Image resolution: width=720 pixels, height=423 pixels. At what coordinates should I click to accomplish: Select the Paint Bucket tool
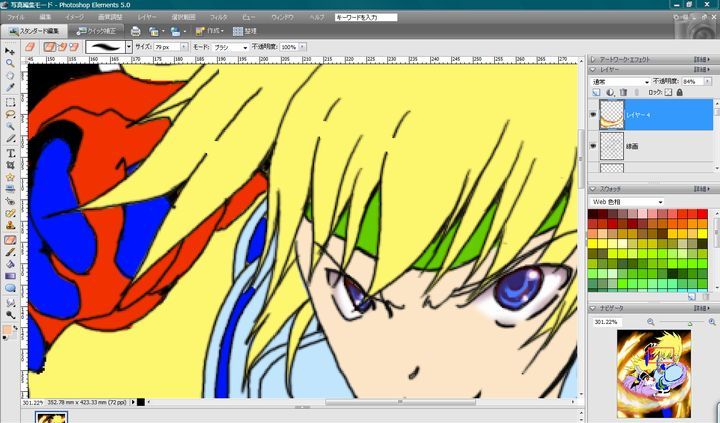coord(10,264)
